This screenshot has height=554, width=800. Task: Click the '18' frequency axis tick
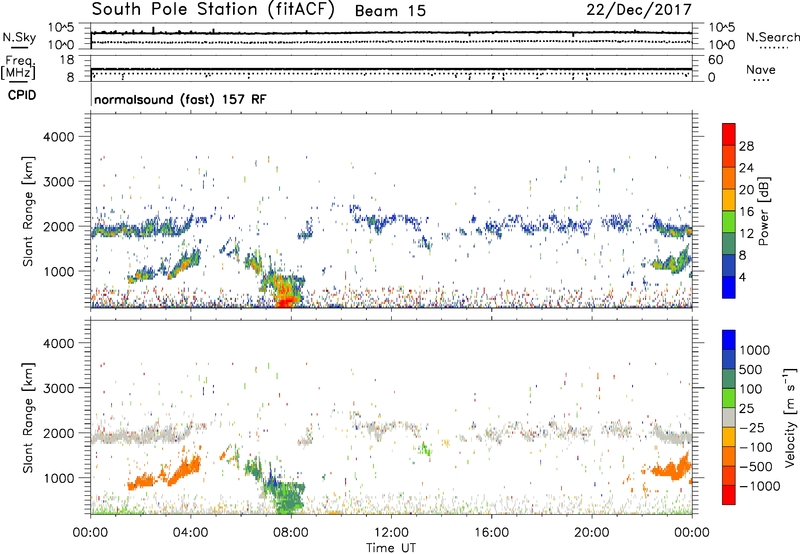tap(67, 60)
